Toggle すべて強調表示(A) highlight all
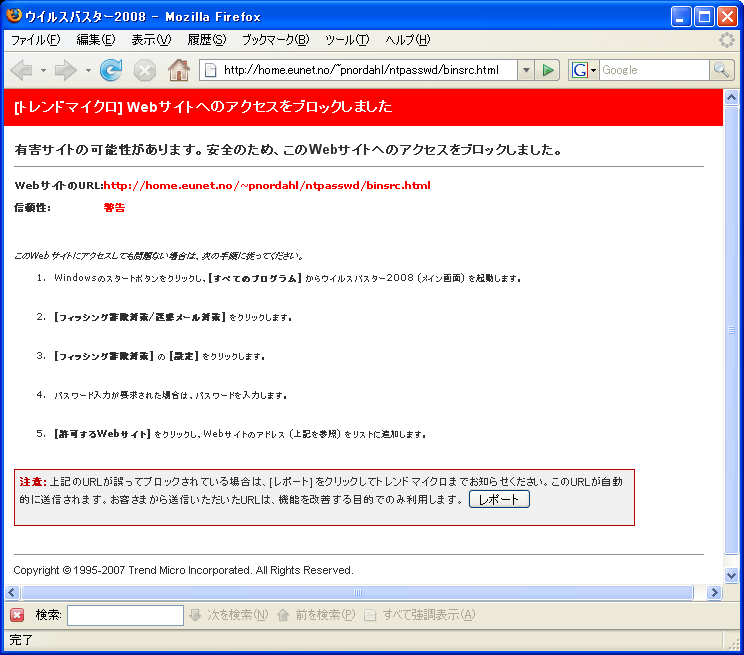 [x=419, y=615]
